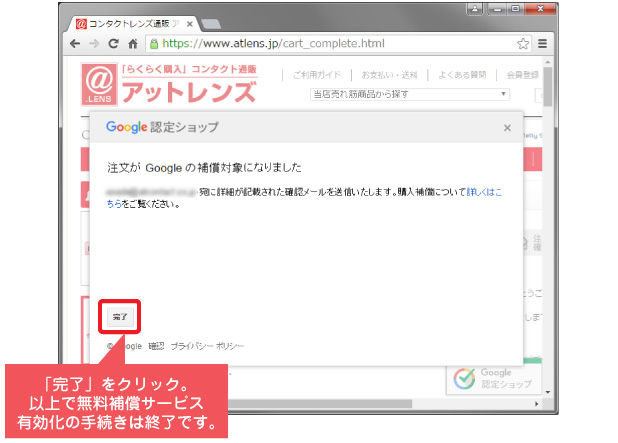
Task: Expand the 当店売れ筋商品から探す dropdown
Action: [x=410, y=94]
